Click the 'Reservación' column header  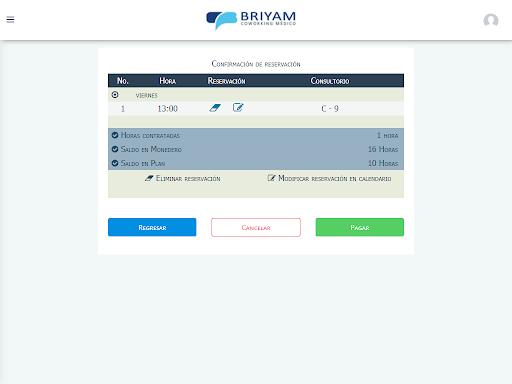point(226,81)
